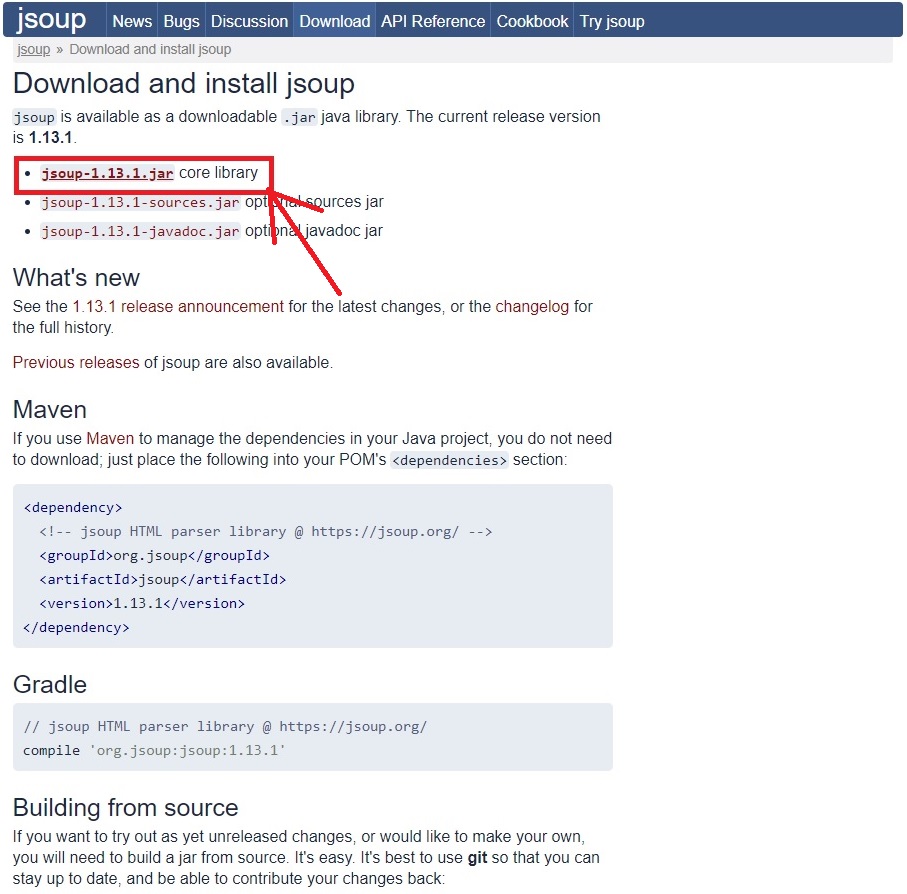This screenshot has height=894, width=907.
Task: Click the bold 'git' word in paragraph
Action: [477, 858]
